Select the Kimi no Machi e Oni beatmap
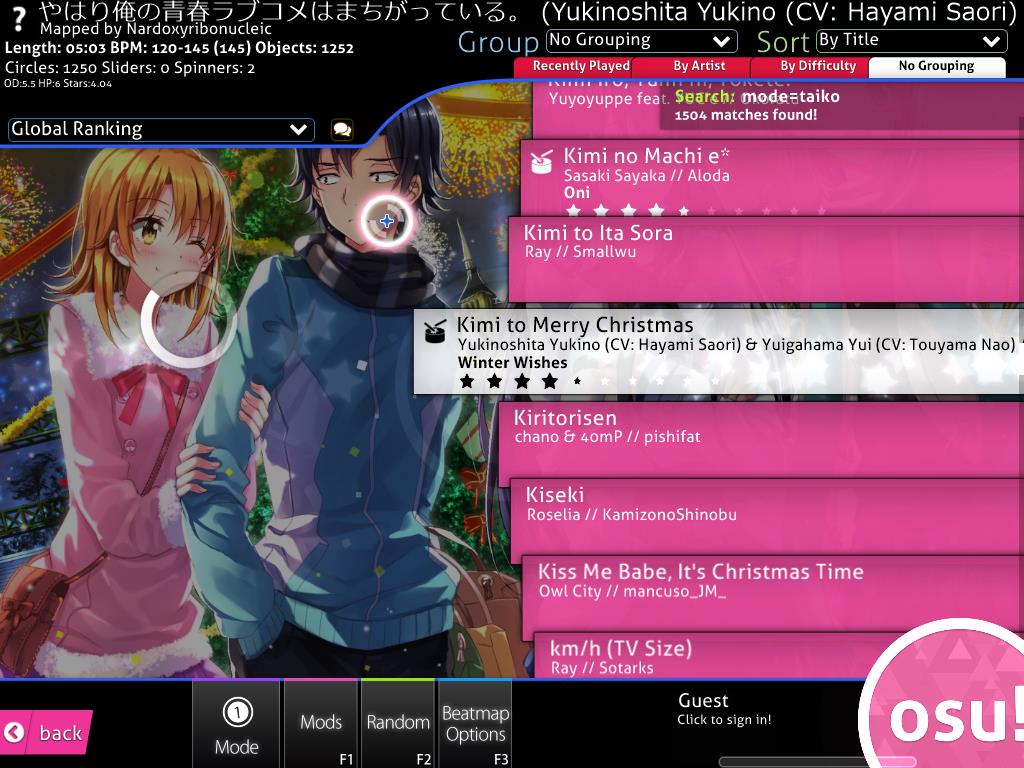The image size is (1024, 768). click(x=772, y=178)
